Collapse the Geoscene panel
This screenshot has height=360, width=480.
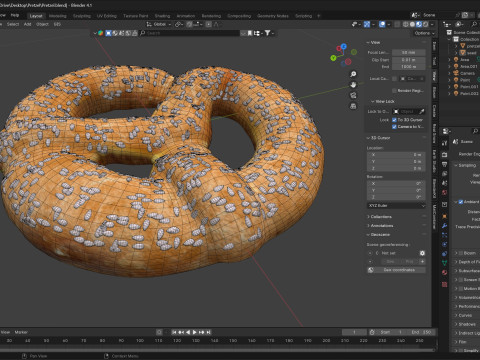tap(368, 235)
